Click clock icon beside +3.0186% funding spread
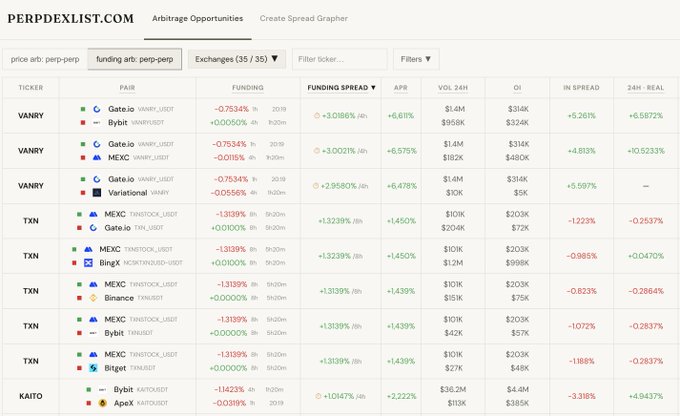Image resolution: width=680 pixels, height=416 pixels. pyautogui.click(x=317, y=116)
